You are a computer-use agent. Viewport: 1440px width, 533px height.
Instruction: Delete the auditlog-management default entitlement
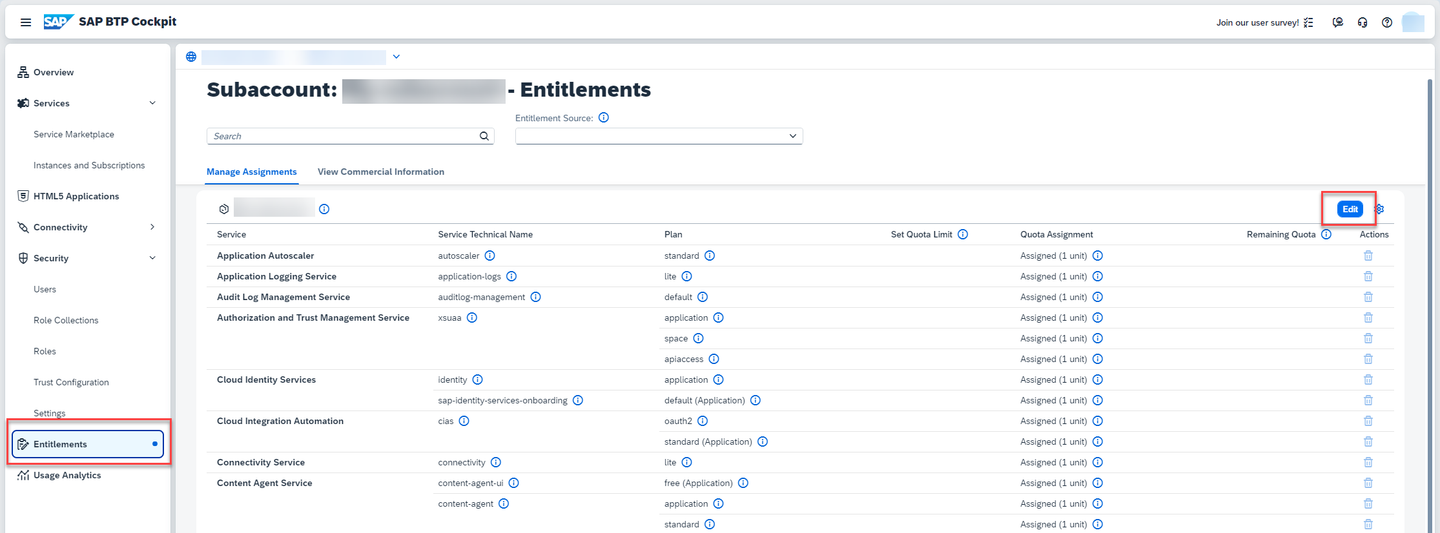[x=1368, y=297]
